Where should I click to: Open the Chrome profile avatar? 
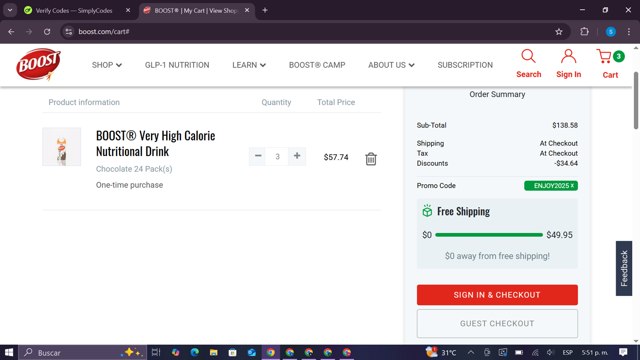tap(611, 31)
